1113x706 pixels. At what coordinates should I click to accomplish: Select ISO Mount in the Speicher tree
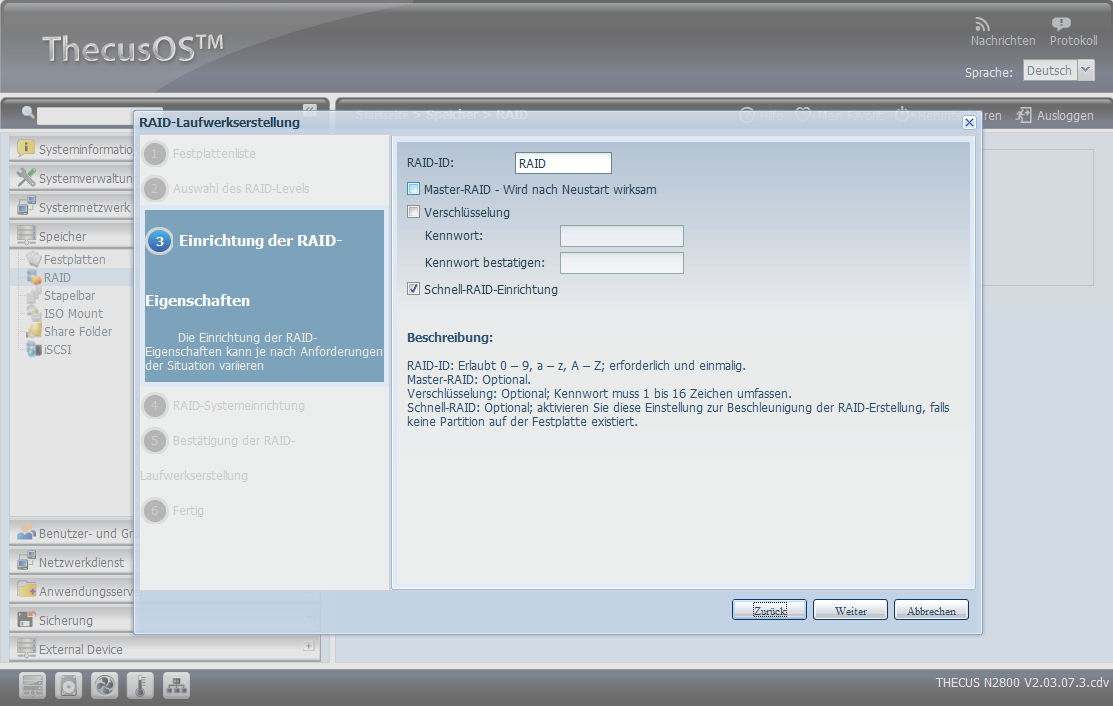pyautogui.click(x=73, y=314)
